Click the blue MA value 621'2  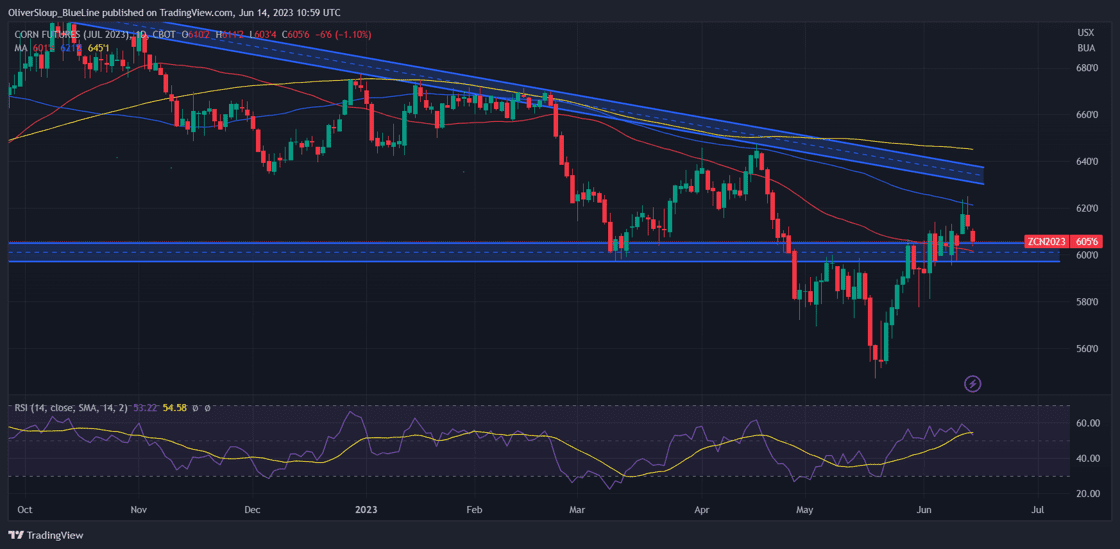[x=70, y=48]
